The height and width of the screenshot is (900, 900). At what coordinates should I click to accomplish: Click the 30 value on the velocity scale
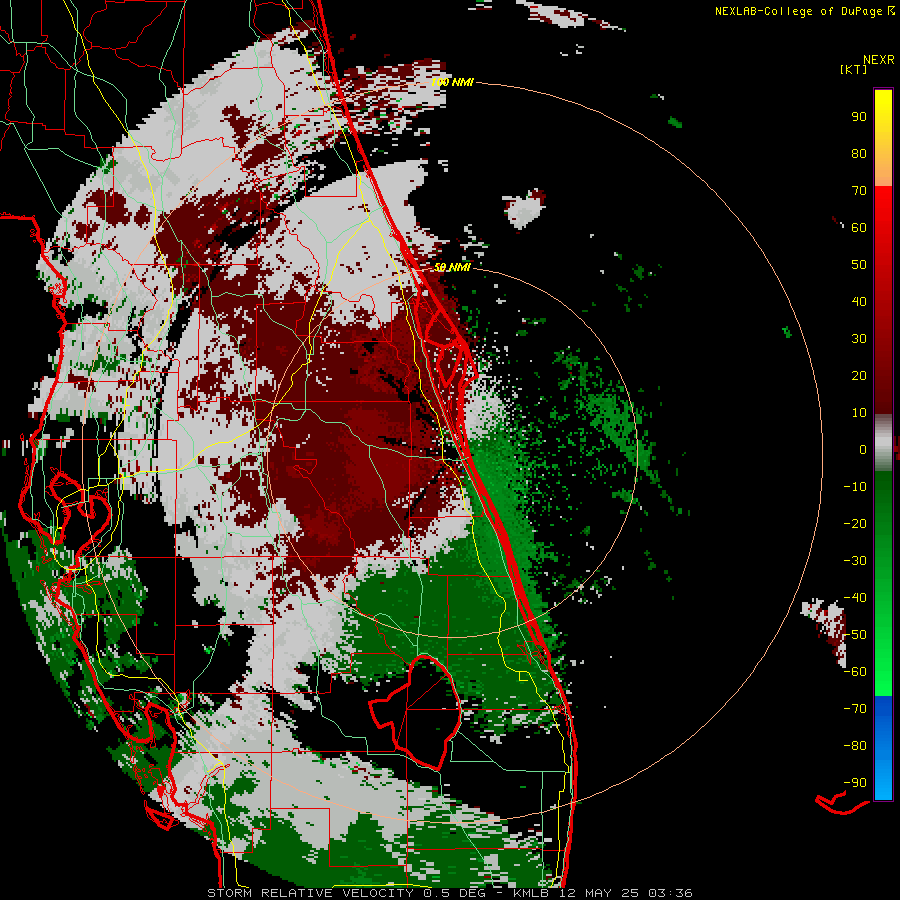pos(859,339)
